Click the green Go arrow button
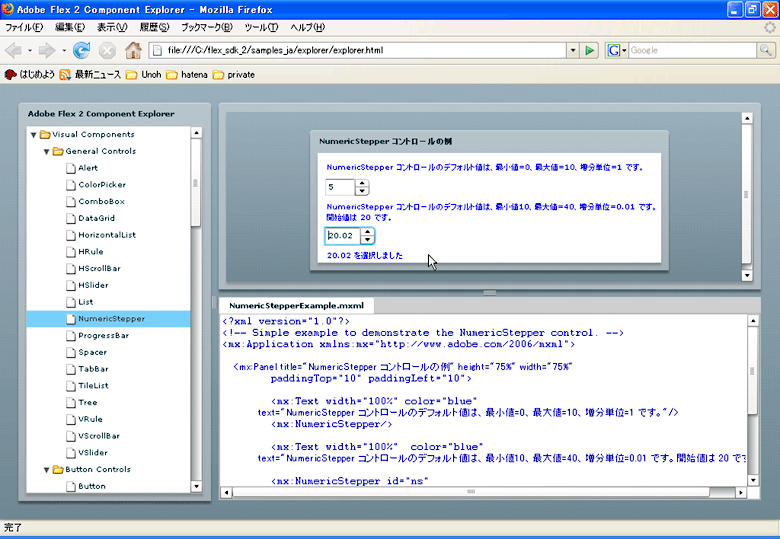Viewport: 780px width, 539px height. point(589,50)
